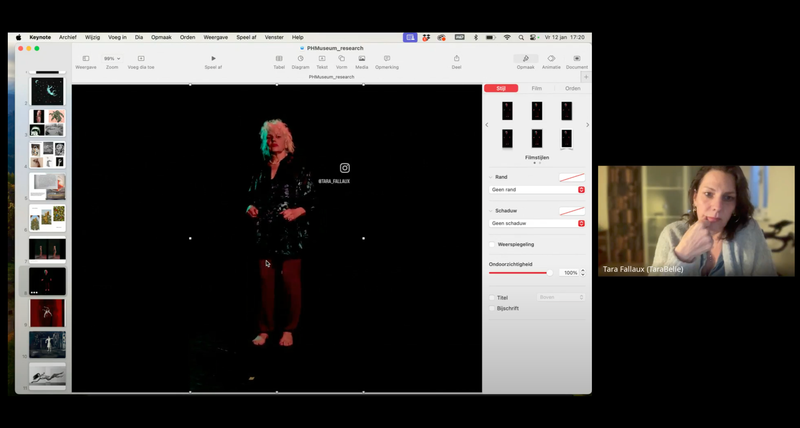Switch to the Orden tab
Screen dimensions: 800x428
point(572,88)
